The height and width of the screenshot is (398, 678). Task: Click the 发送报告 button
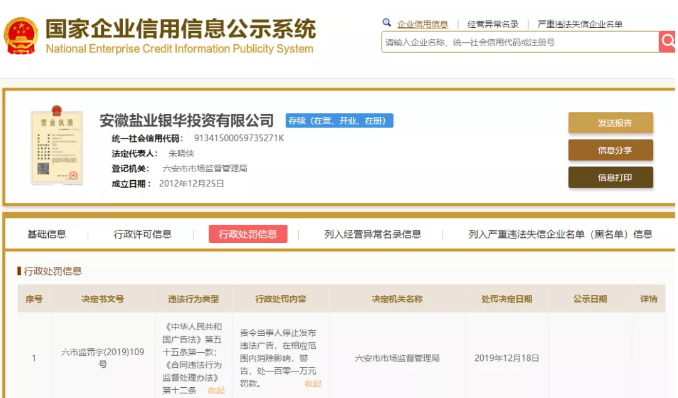pyautogui.click(x=611, y=123)
